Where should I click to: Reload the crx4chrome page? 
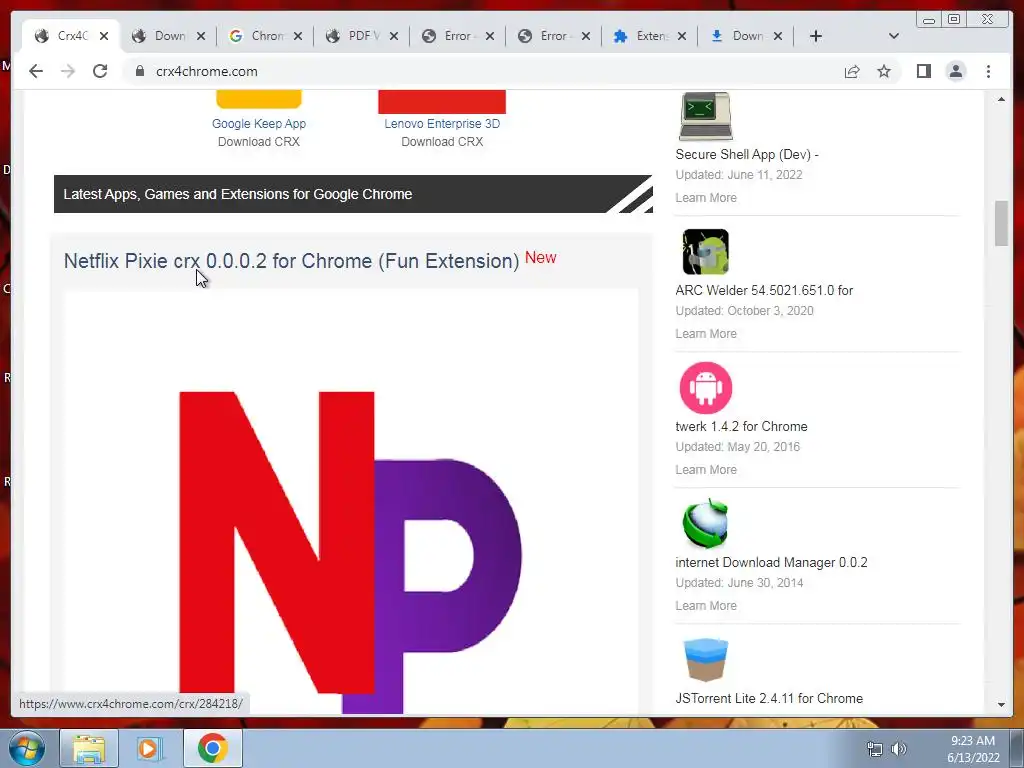100,71
